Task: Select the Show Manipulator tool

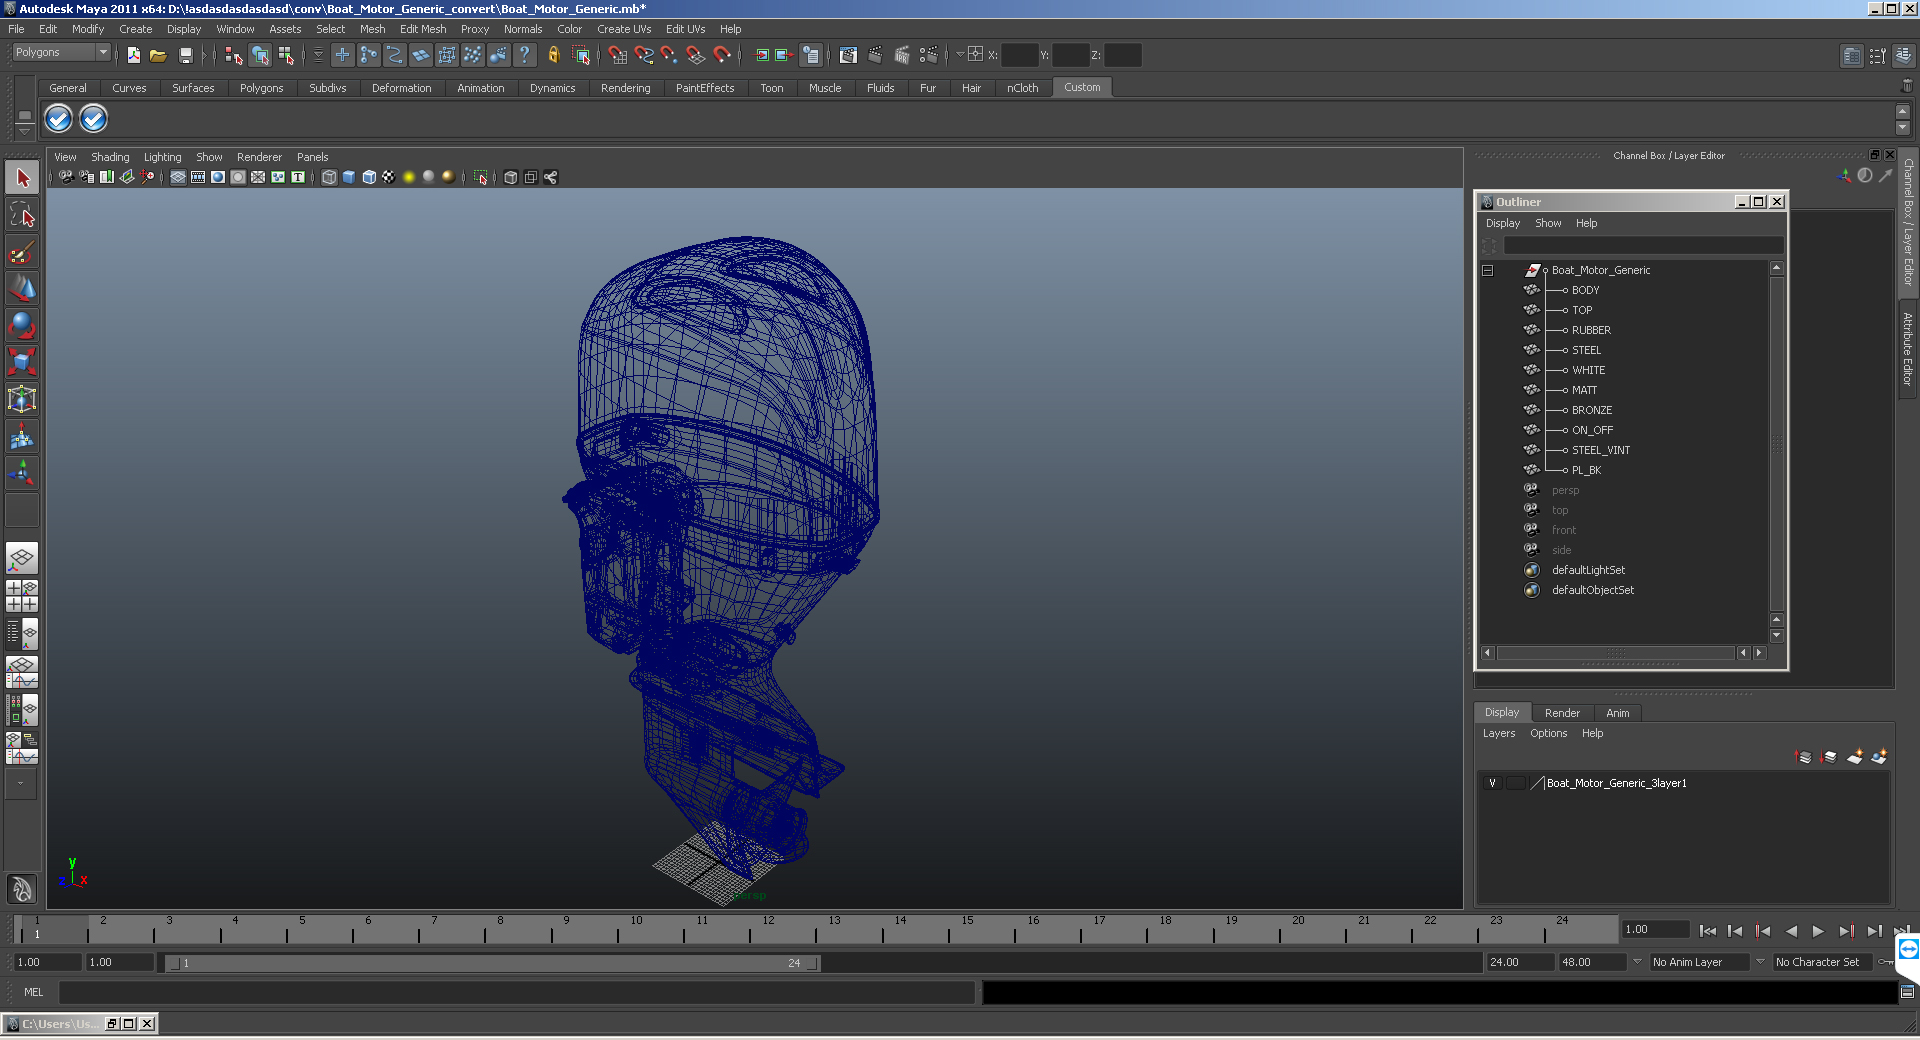Action: tap(22, 473)
